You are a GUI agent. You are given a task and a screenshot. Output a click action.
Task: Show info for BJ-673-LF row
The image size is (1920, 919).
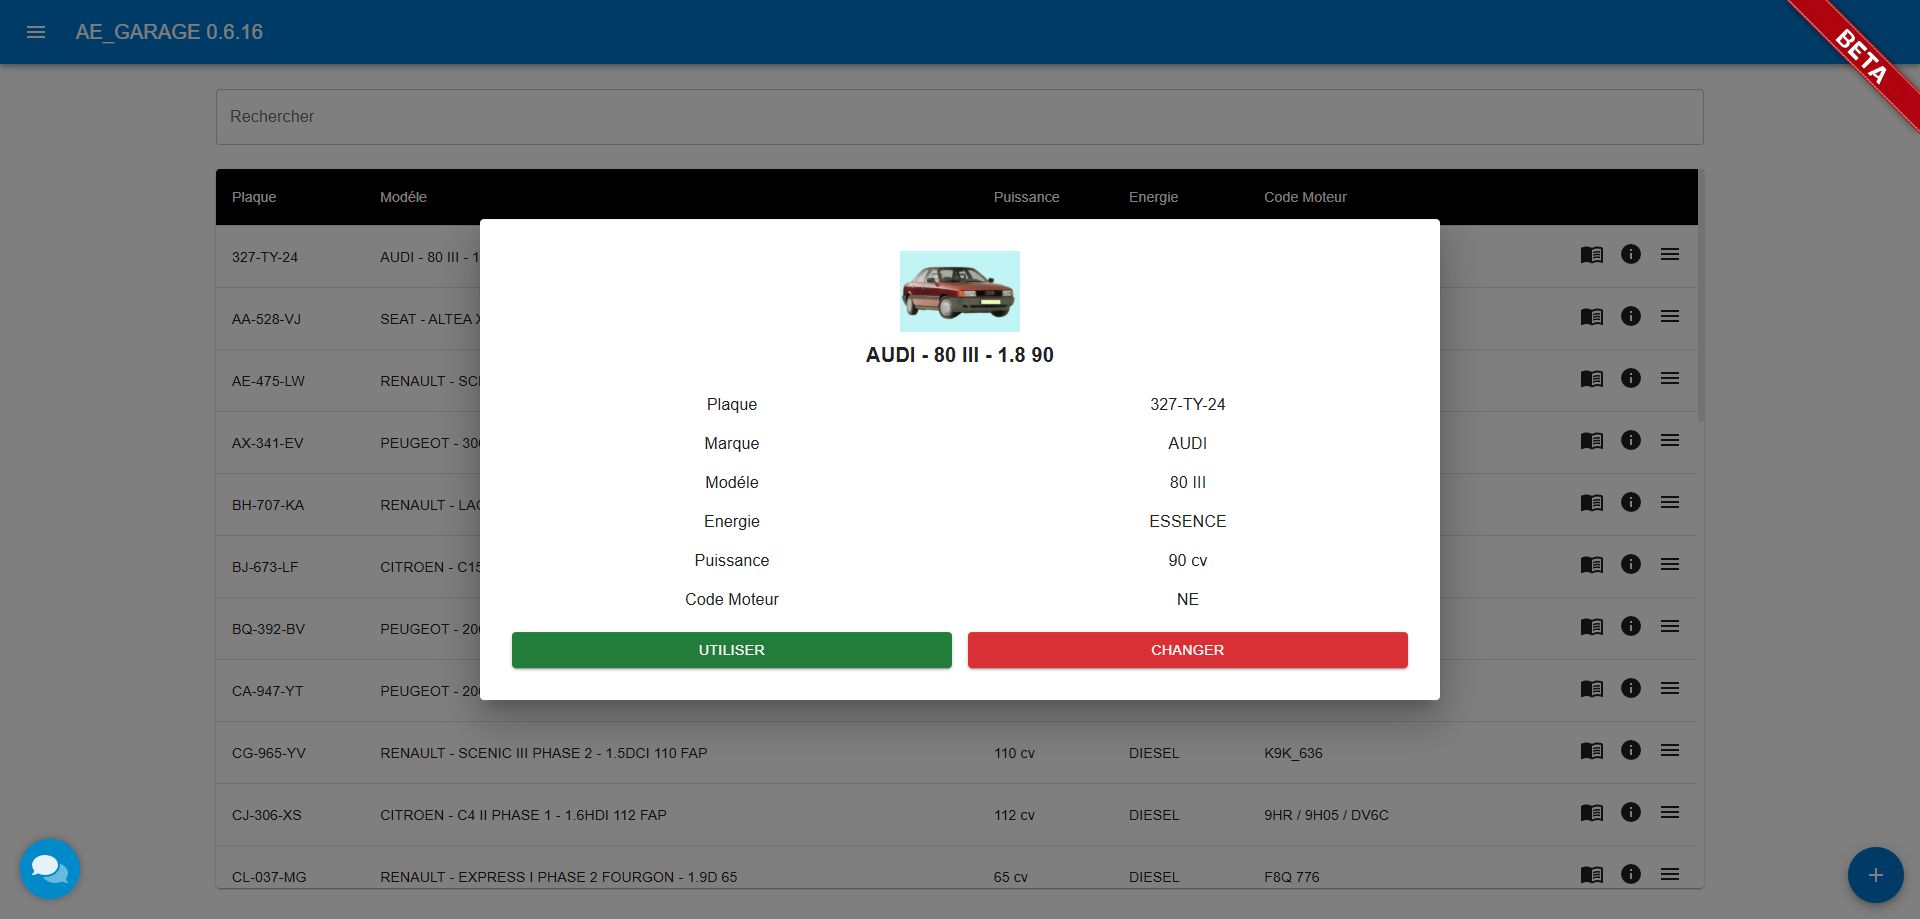[1631, 564]
